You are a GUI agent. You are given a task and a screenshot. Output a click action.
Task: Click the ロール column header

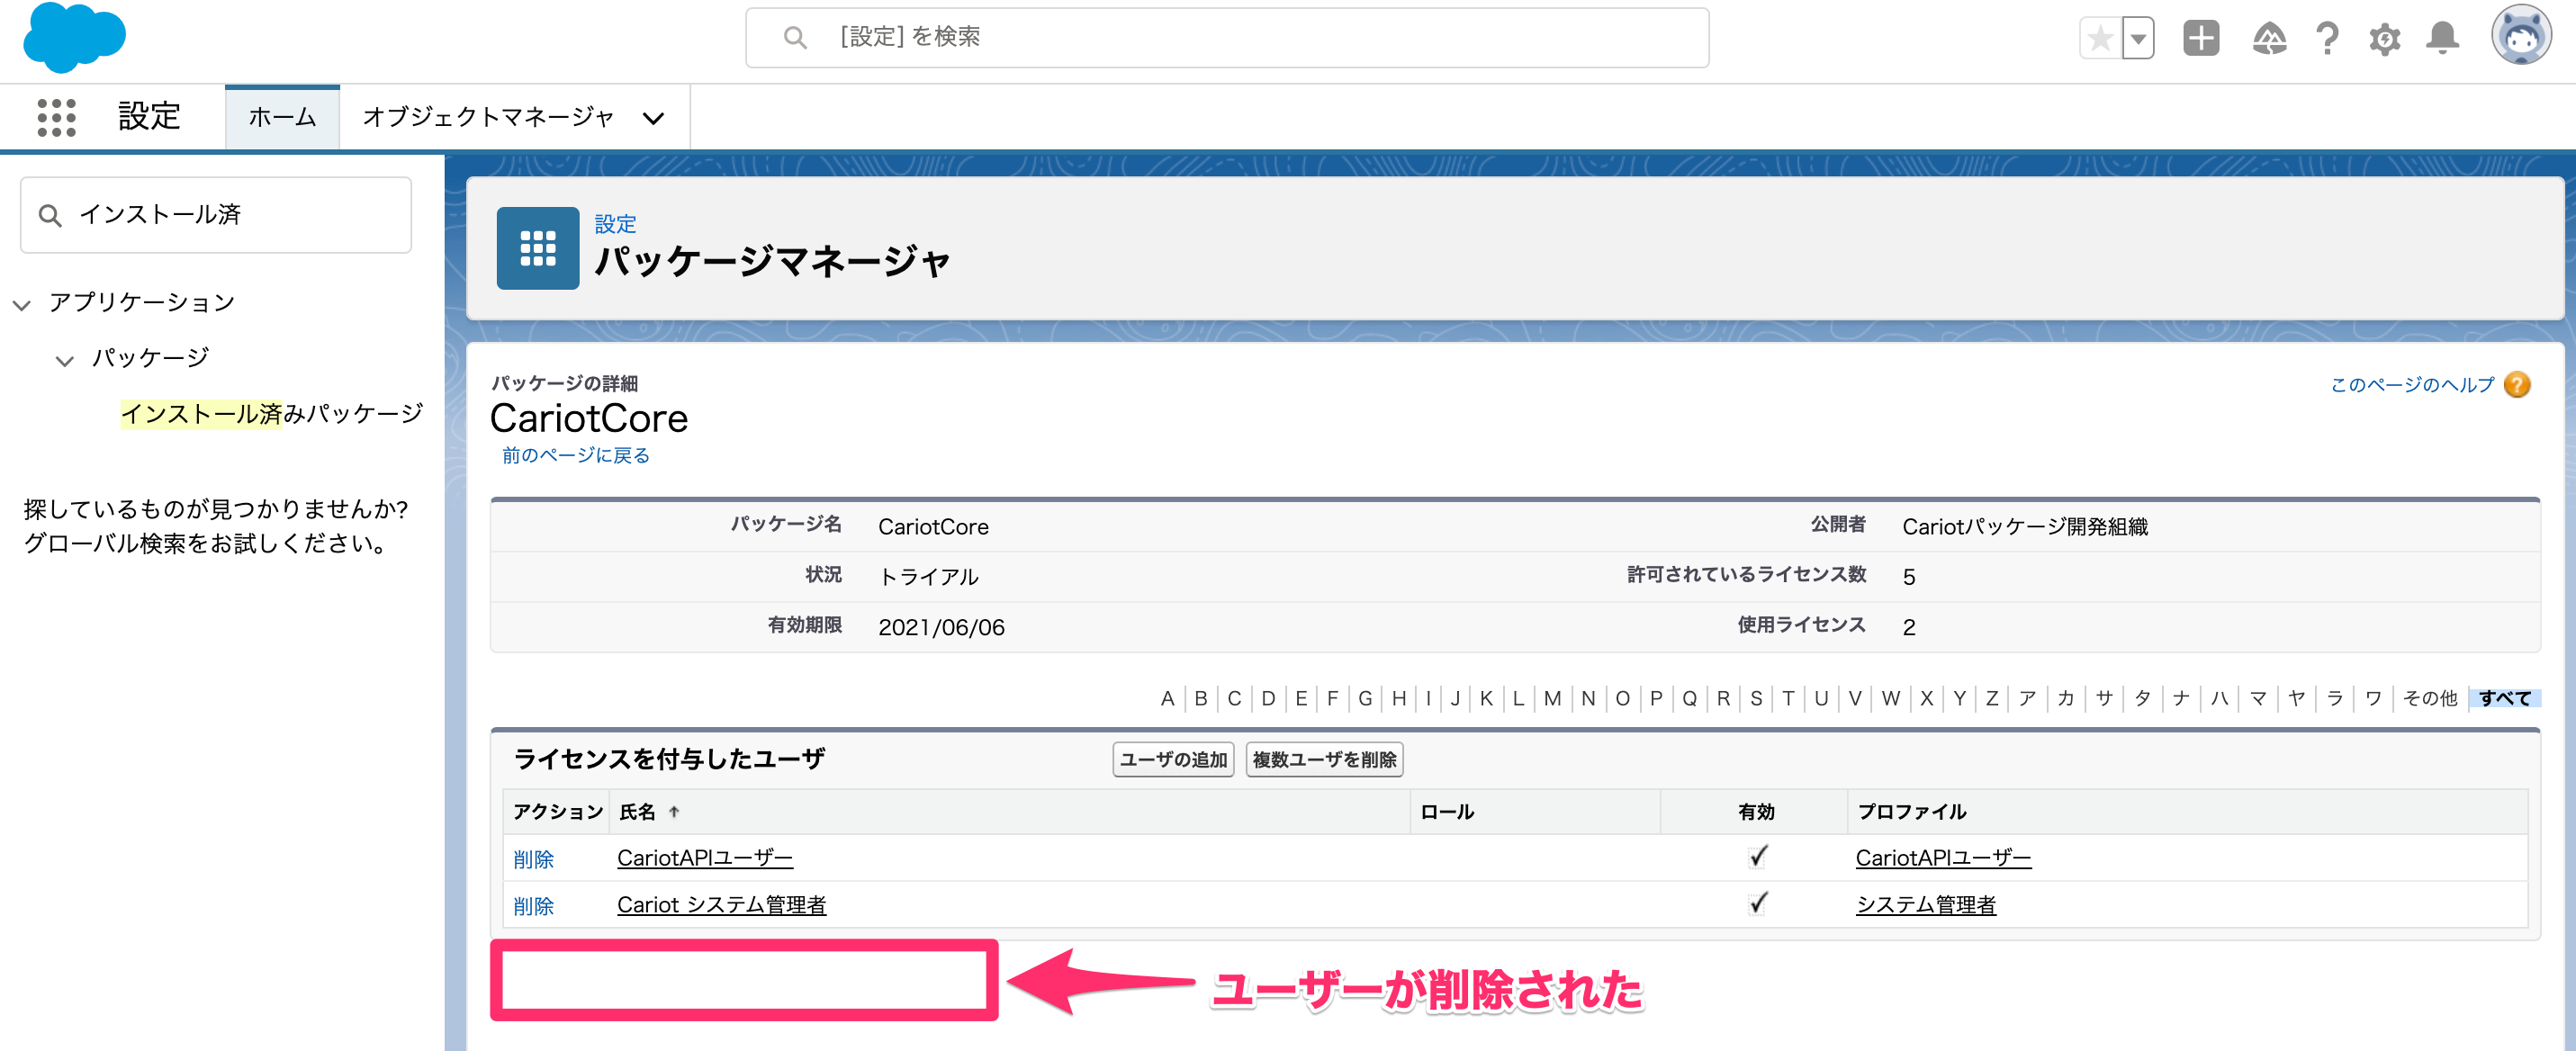click(1446, 812)
